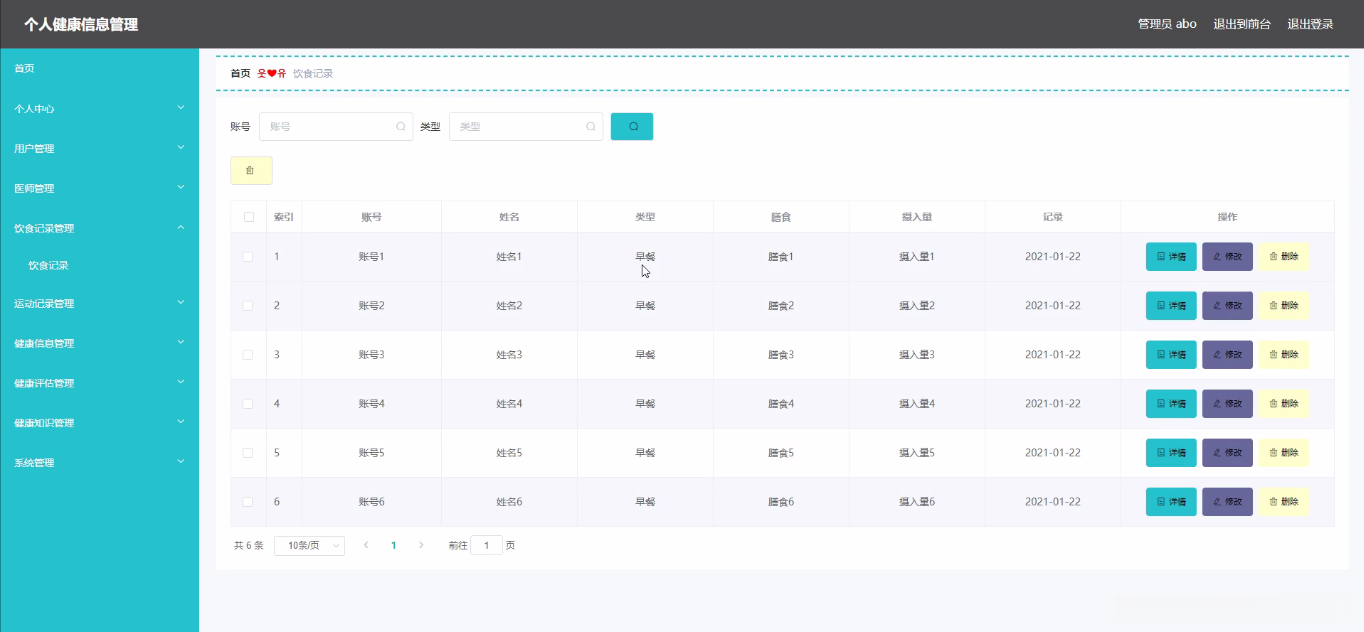Click 修改 for row 账号2
The width and height of the screenshot is (1364, 632).
coord(1227,306)
